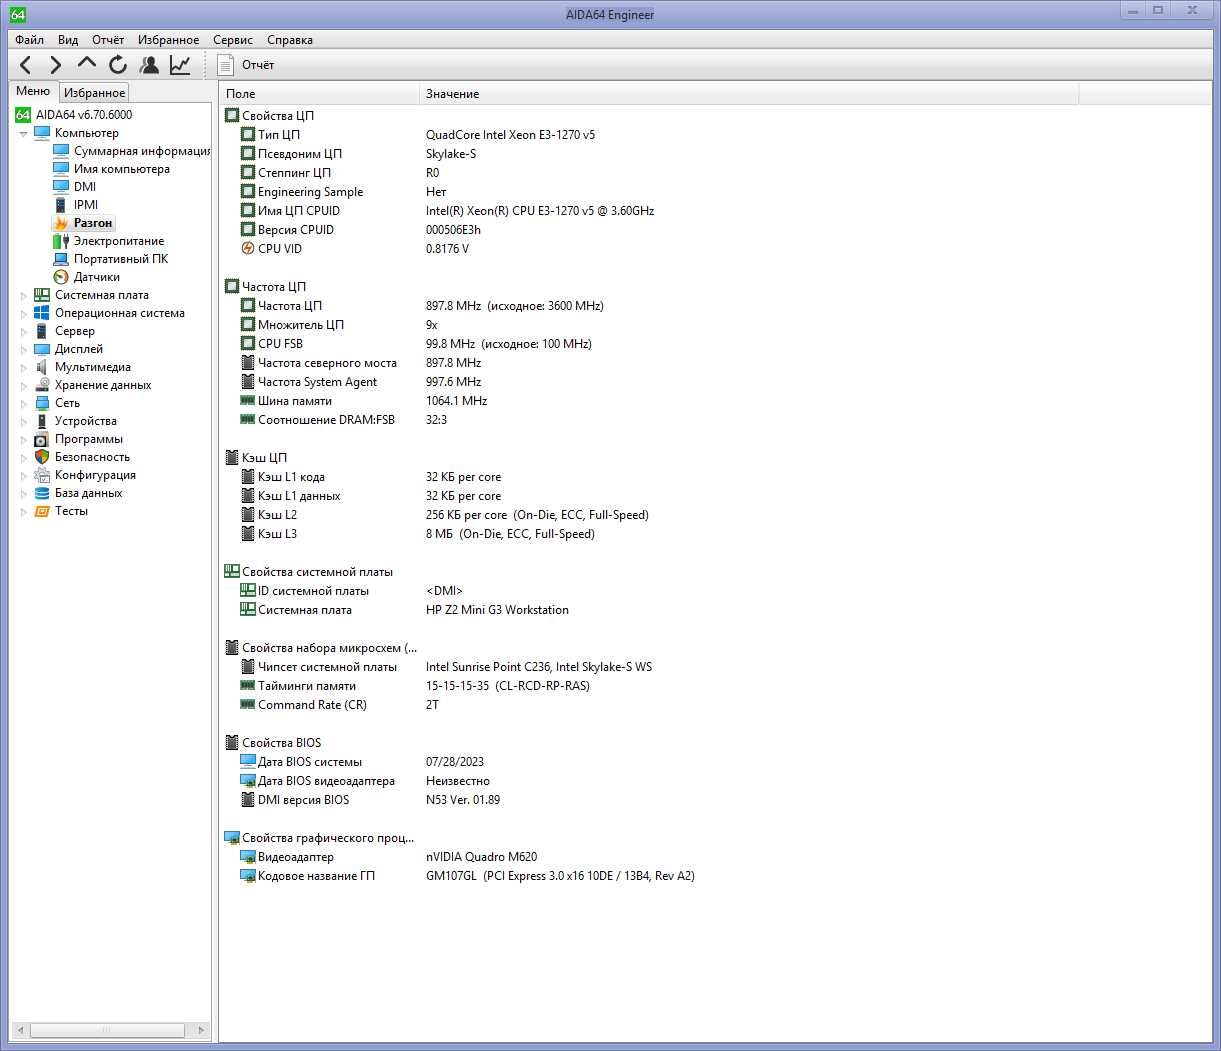The width and height of the screenshot is (1221, 1051).
Task: Click the Устройства tree icon
Action: [x=42, y=421]
